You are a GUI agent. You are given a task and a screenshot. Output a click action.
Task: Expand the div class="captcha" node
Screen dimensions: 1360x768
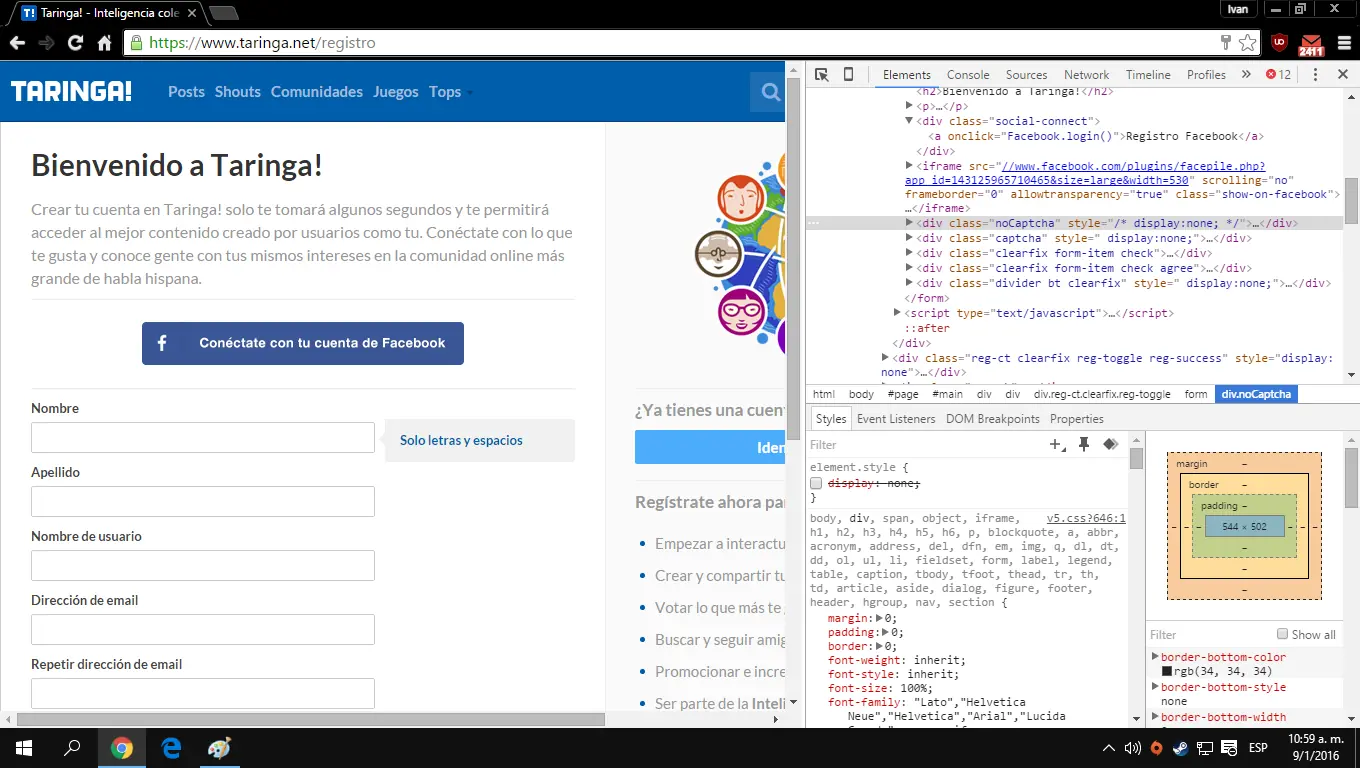pos(909,238)
